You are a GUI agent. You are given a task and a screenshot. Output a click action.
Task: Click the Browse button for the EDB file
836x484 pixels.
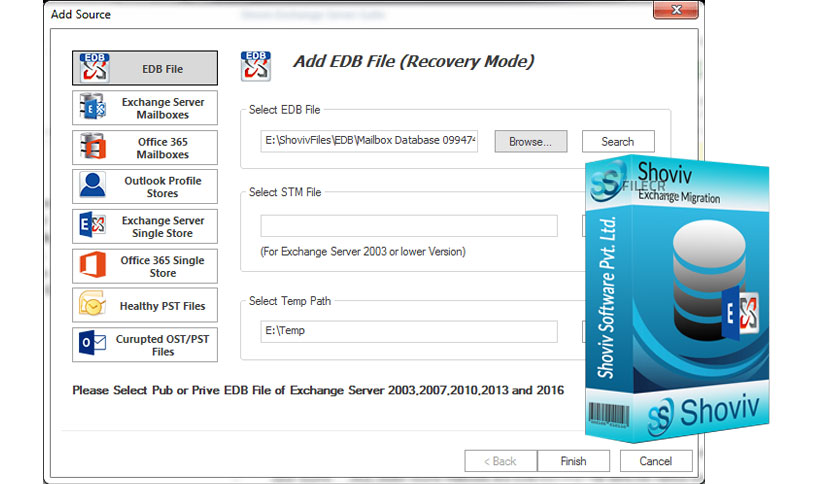530,142
